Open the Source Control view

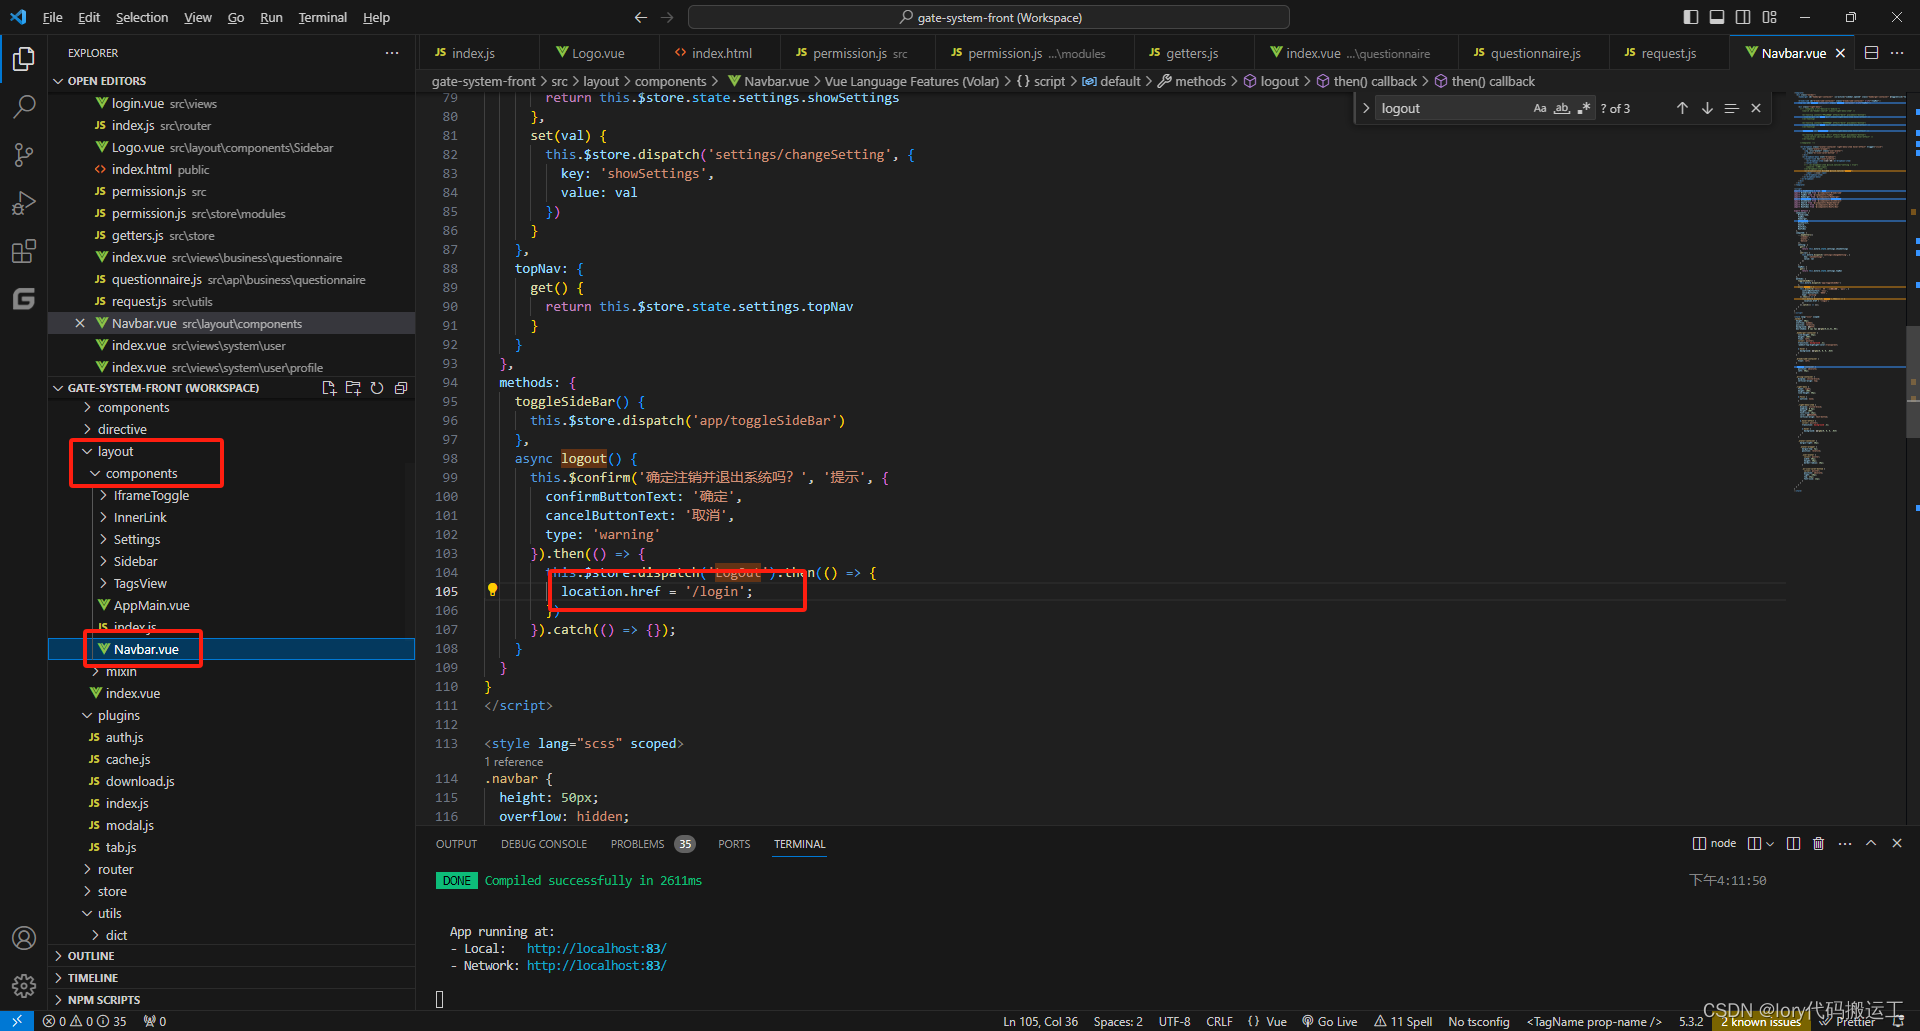pos(24,154)
